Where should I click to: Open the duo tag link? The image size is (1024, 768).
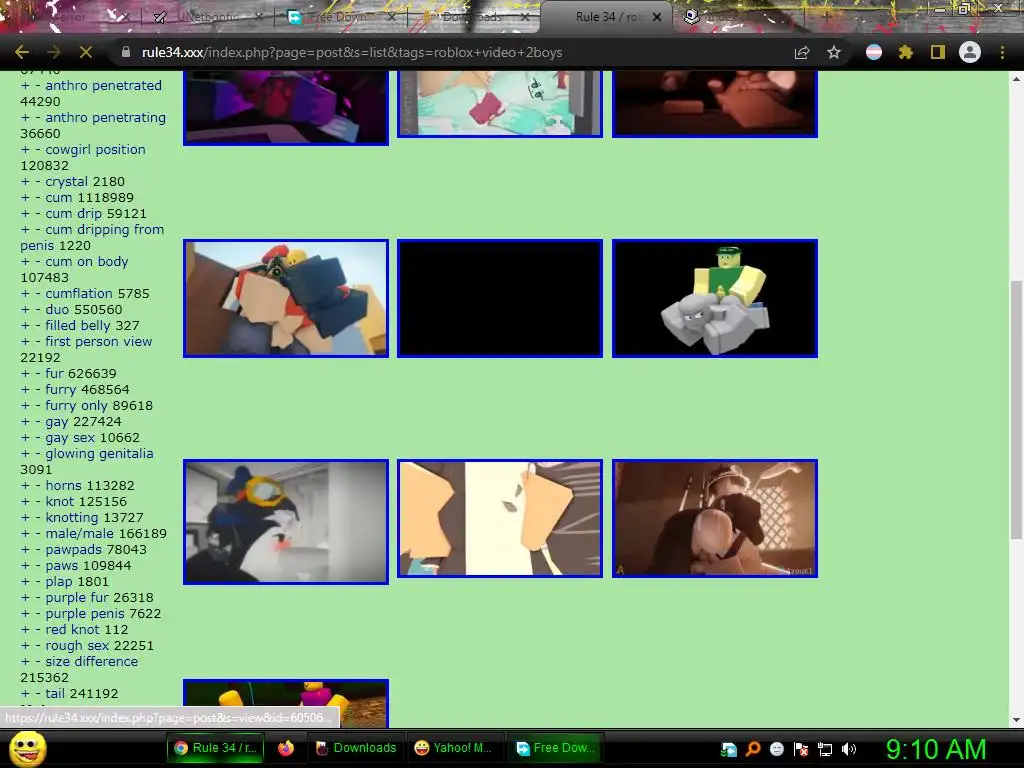(x=56, y=310)
